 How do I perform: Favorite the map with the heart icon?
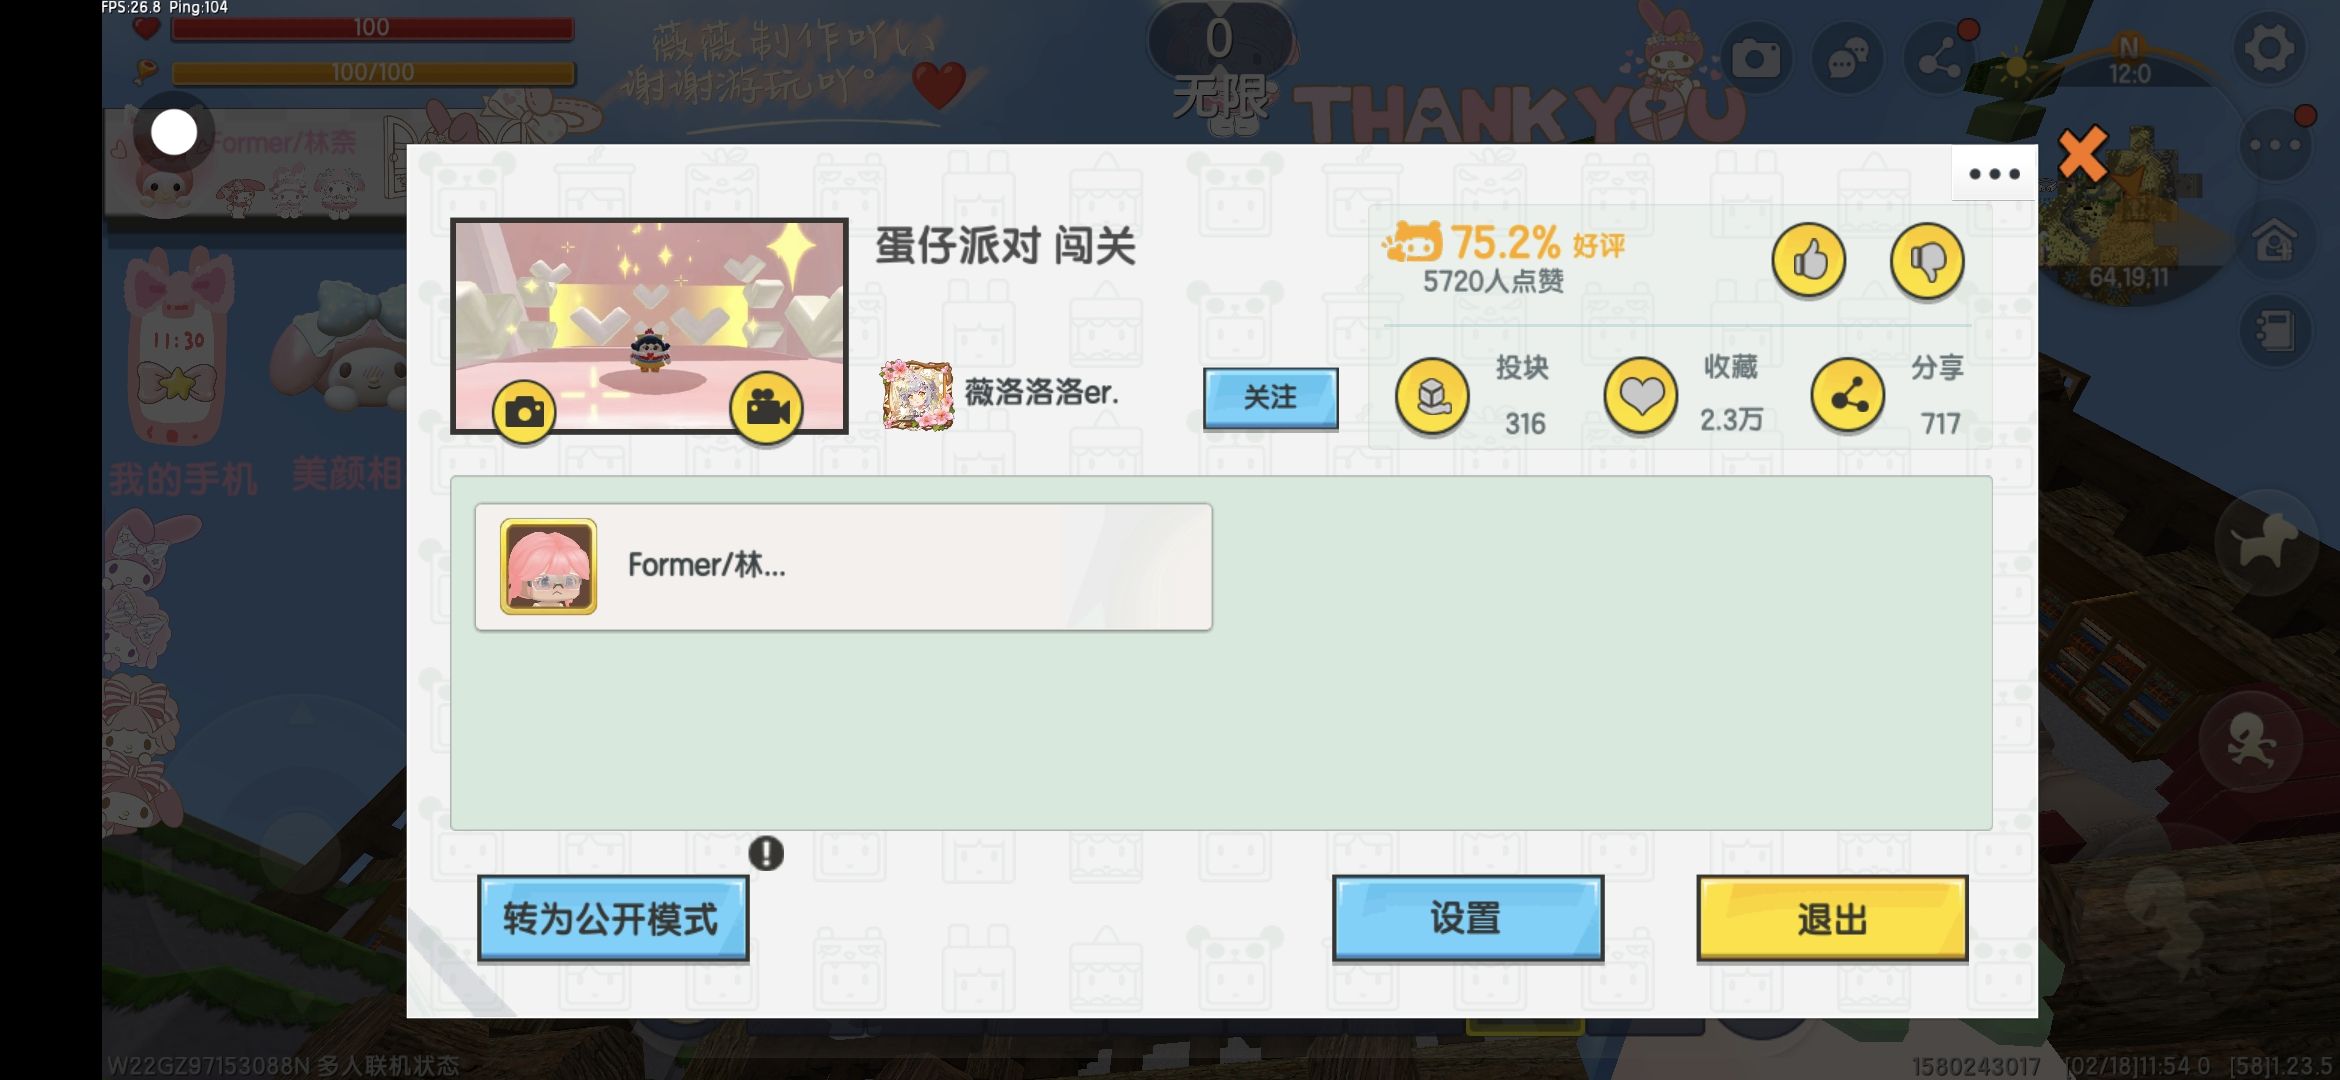point(1640,396)
